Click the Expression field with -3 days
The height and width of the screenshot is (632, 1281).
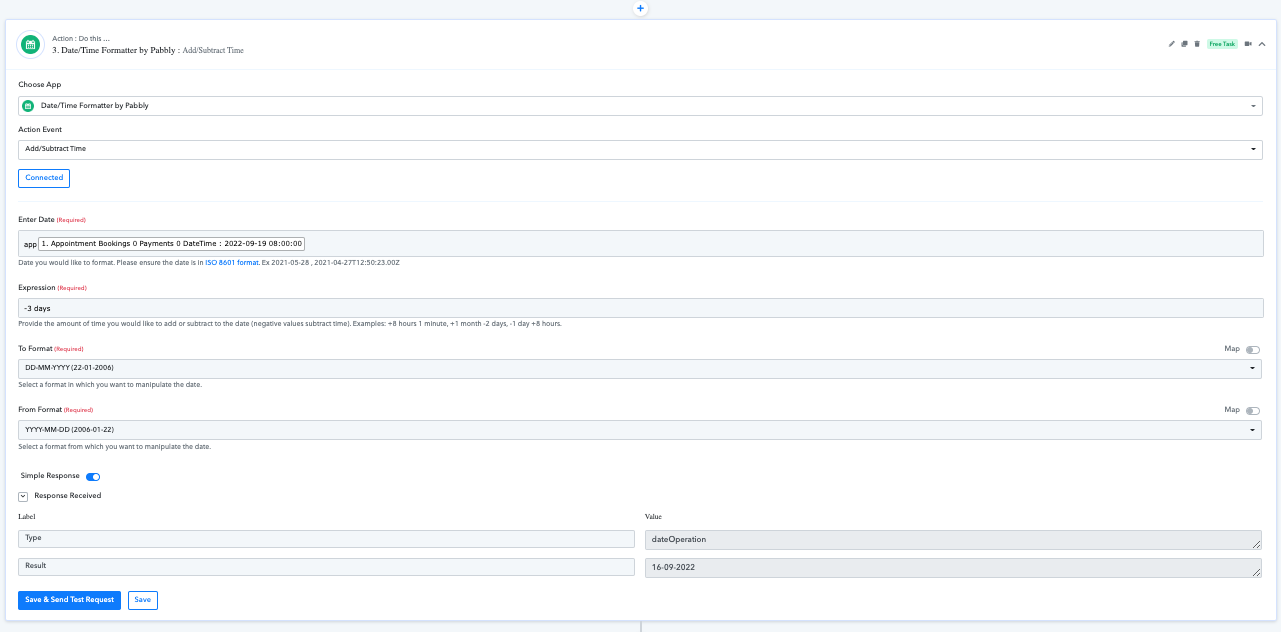640,308
